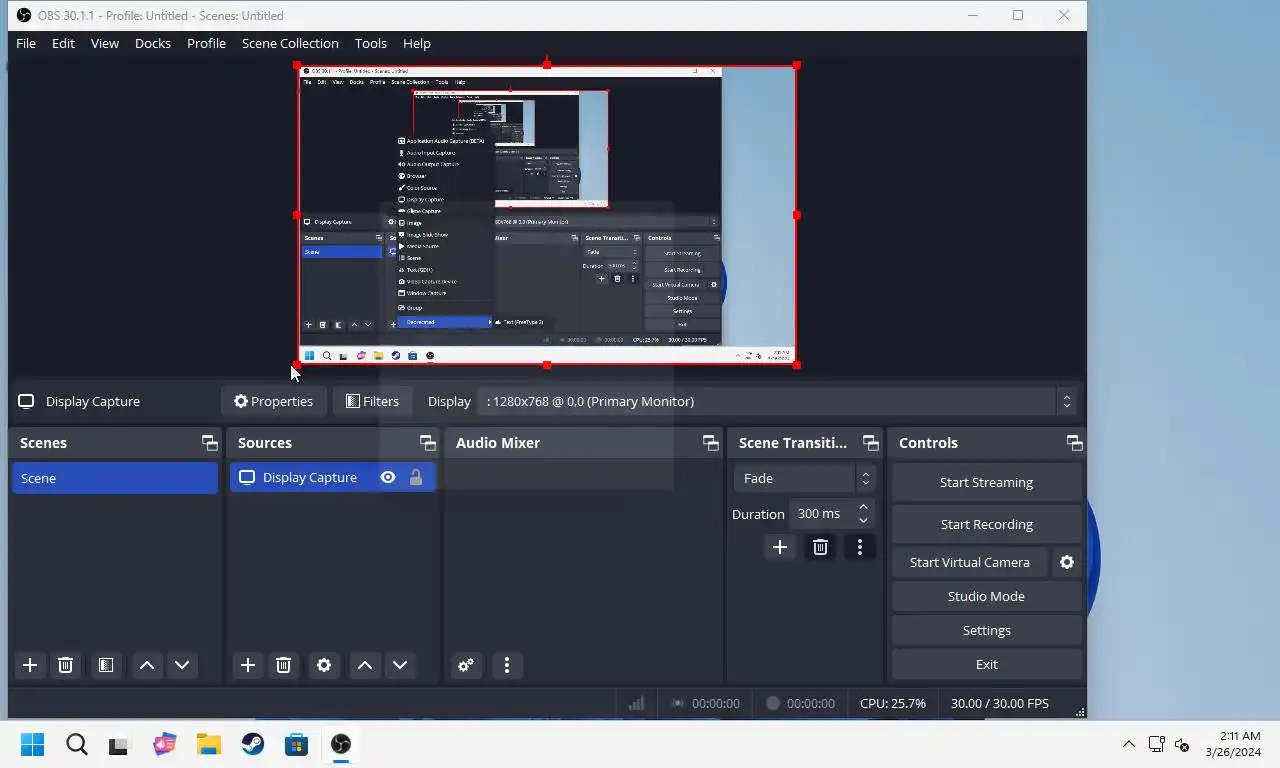The width and height of the screenshot is (1280, 768).
Task: Open the Edit menu
Action: point(63,43)
